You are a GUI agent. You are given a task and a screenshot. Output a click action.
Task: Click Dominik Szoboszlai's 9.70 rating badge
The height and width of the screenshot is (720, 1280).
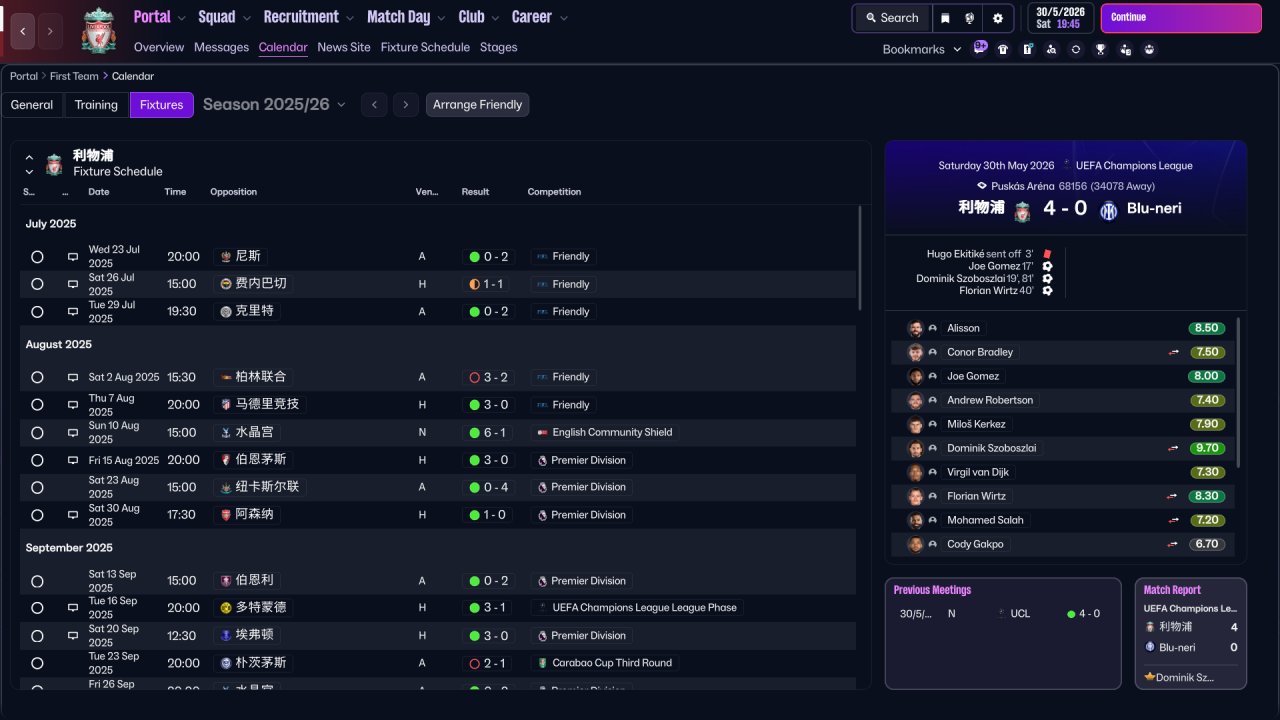tap(1207, 448)
